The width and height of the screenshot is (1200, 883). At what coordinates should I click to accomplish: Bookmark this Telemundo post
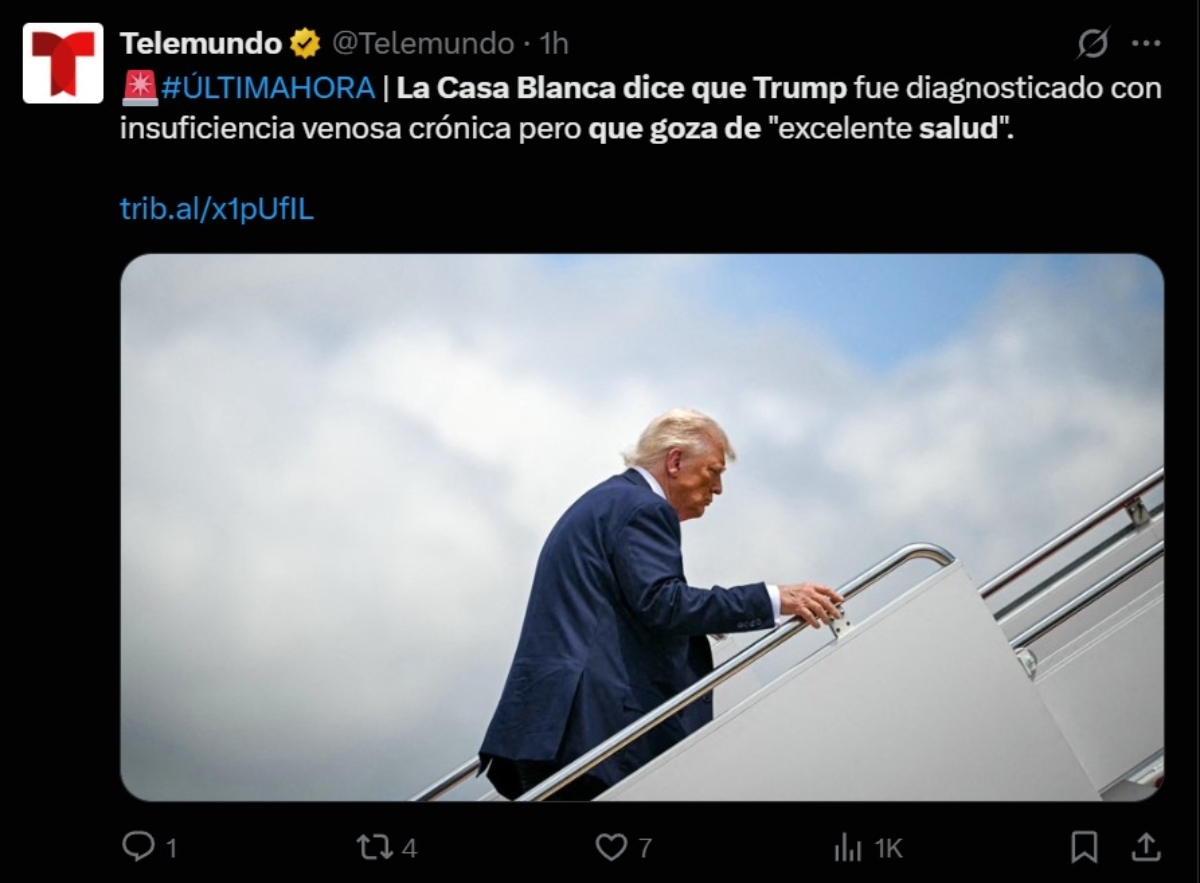(x=1084, y=847)
